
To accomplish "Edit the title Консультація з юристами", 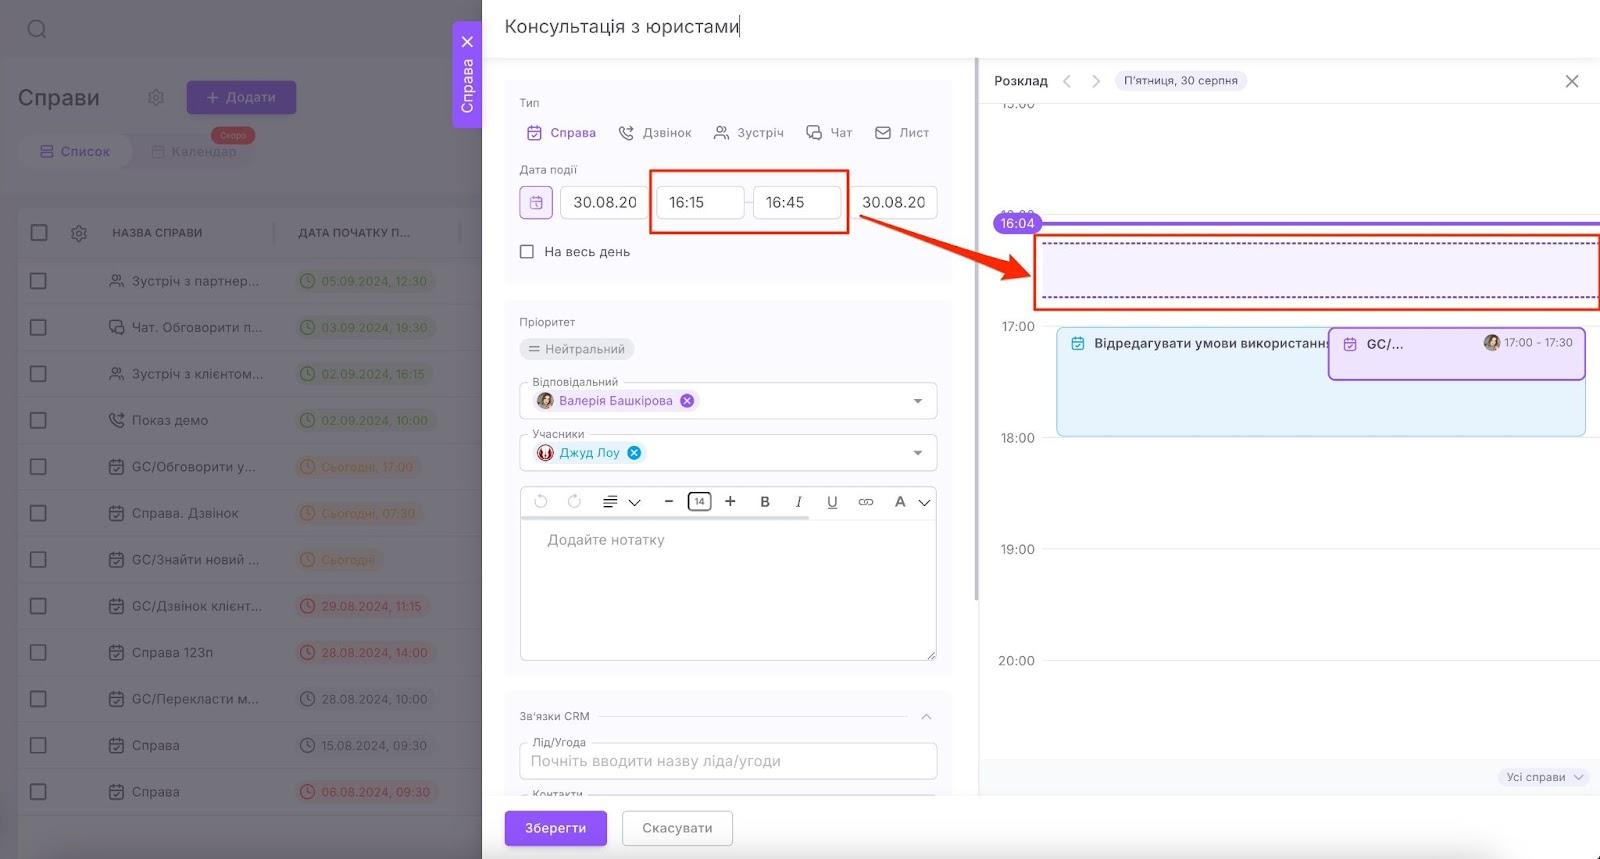I will pyautogui.click(x=621, y=27).
